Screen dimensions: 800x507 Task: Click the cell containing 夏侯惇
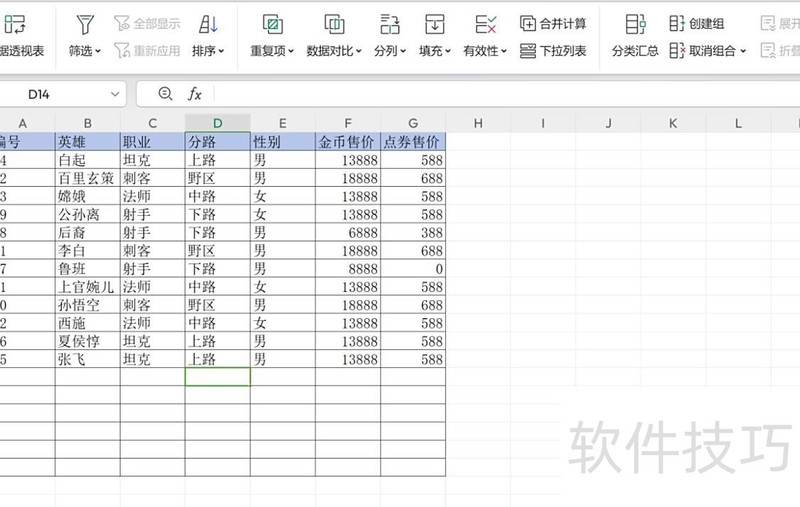[88, 341]
